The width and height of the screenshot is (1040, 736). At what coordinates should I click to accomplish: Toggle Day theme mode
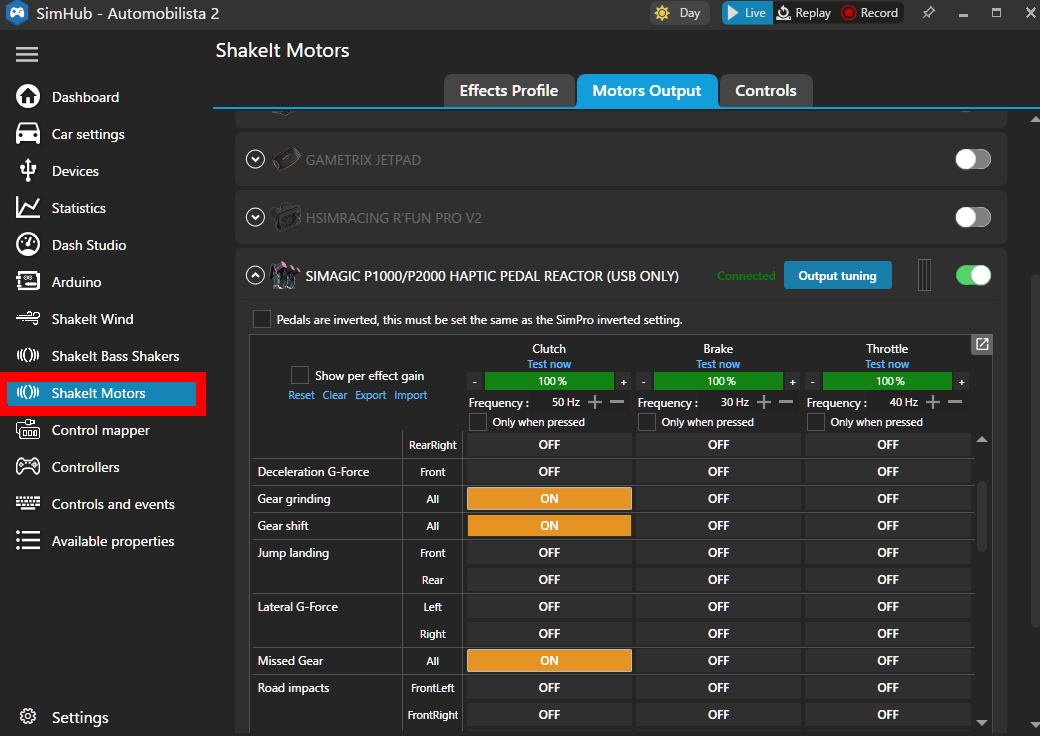679,13
